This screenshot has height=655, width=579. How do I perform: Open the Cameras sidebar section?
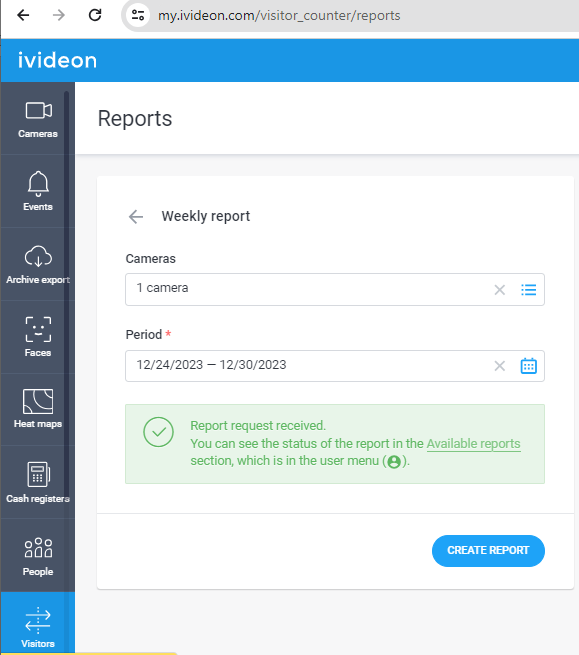pos(38,119)
